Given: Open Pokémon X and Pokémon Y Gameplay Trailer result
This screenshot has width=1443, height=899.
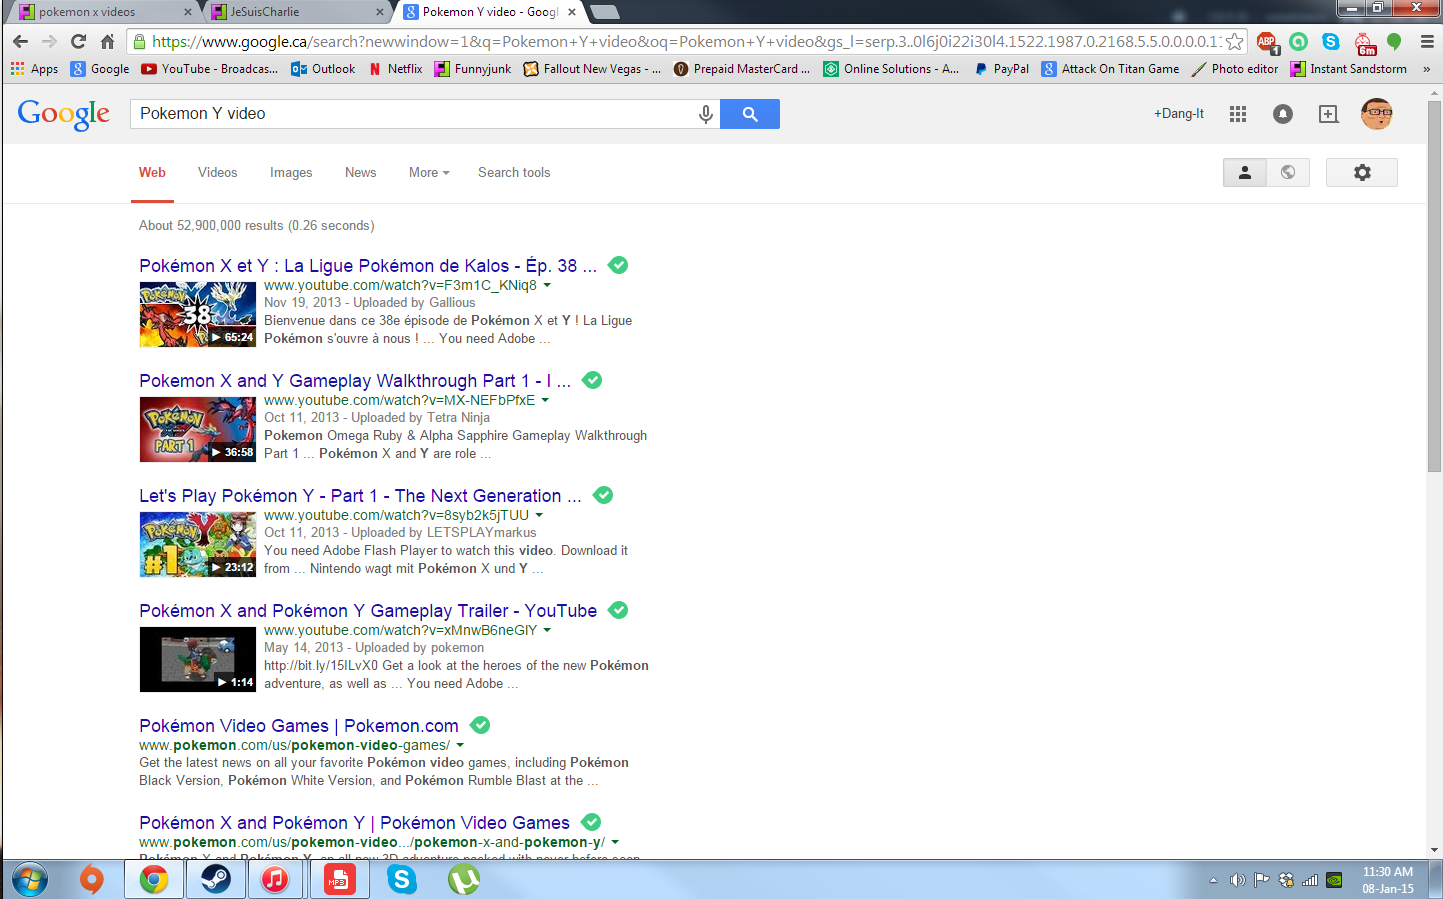Looking at the screenshot, I should pos(368,610).
